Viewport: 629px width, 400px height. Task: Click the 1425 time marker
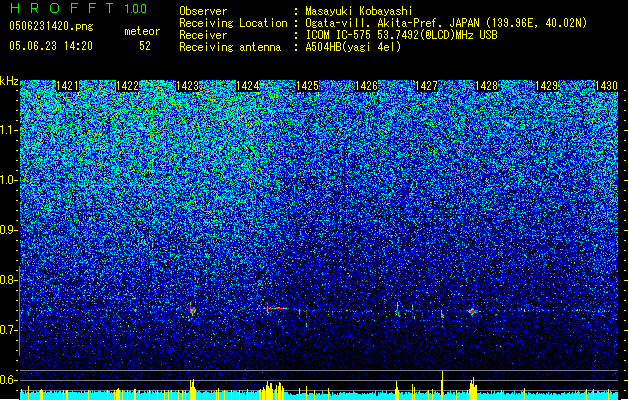click(x=307, y=86)
